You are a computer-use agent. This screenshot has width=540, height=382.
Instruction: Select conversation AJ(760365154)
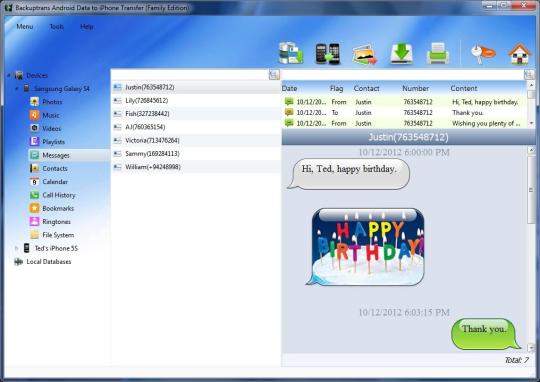pos(196,127)
